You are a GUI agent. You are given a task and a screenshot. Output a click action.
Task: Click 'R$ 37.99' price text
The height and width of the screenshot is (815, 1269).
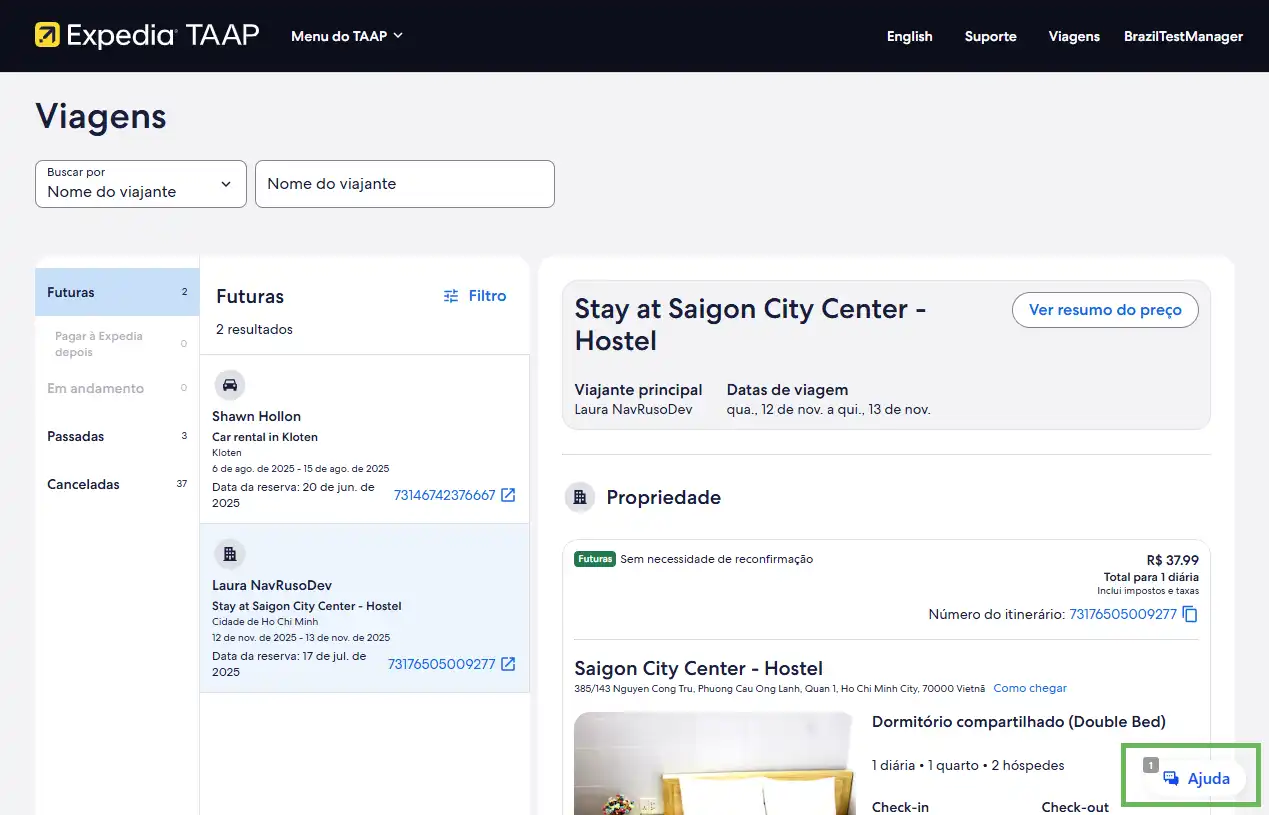click(1172, 560)
